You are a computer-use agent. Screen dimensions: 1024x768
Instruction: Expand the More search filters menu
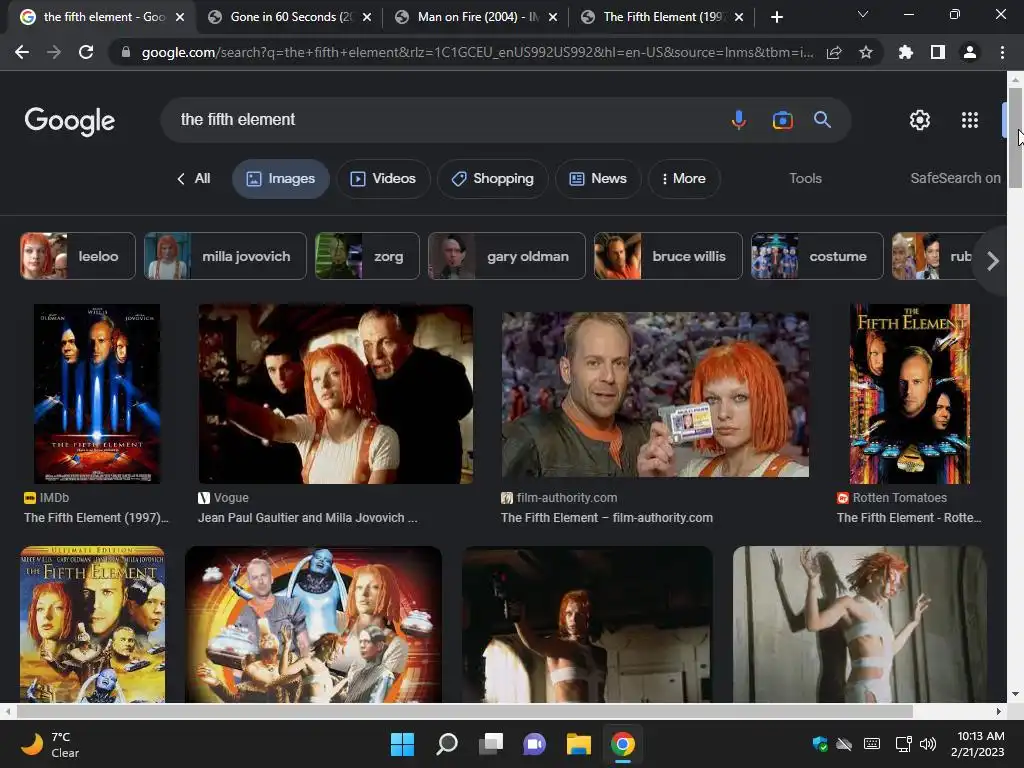[x=684, y=178]
